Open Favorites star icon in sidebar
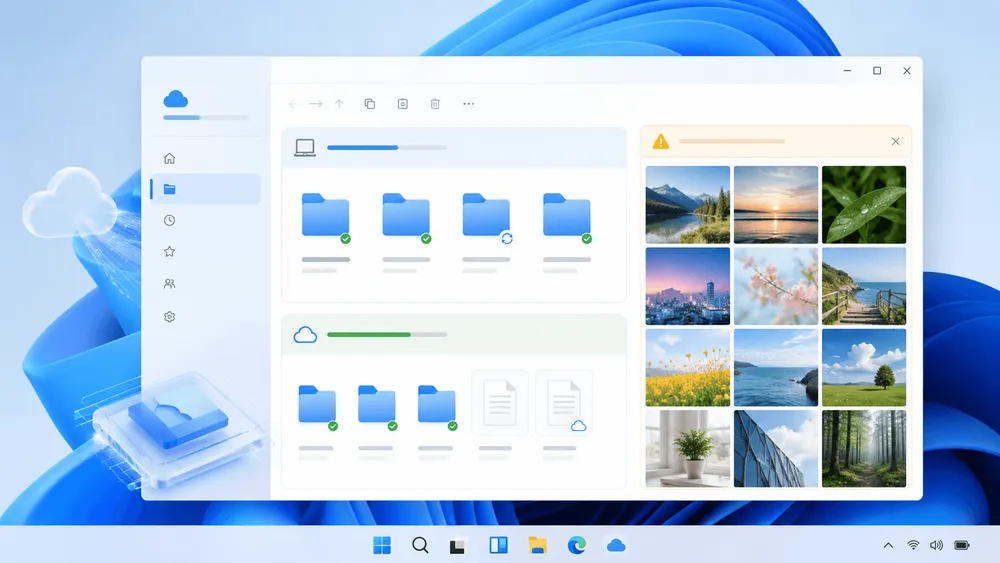The image size is (1000, 563). [x=169, y=251]
